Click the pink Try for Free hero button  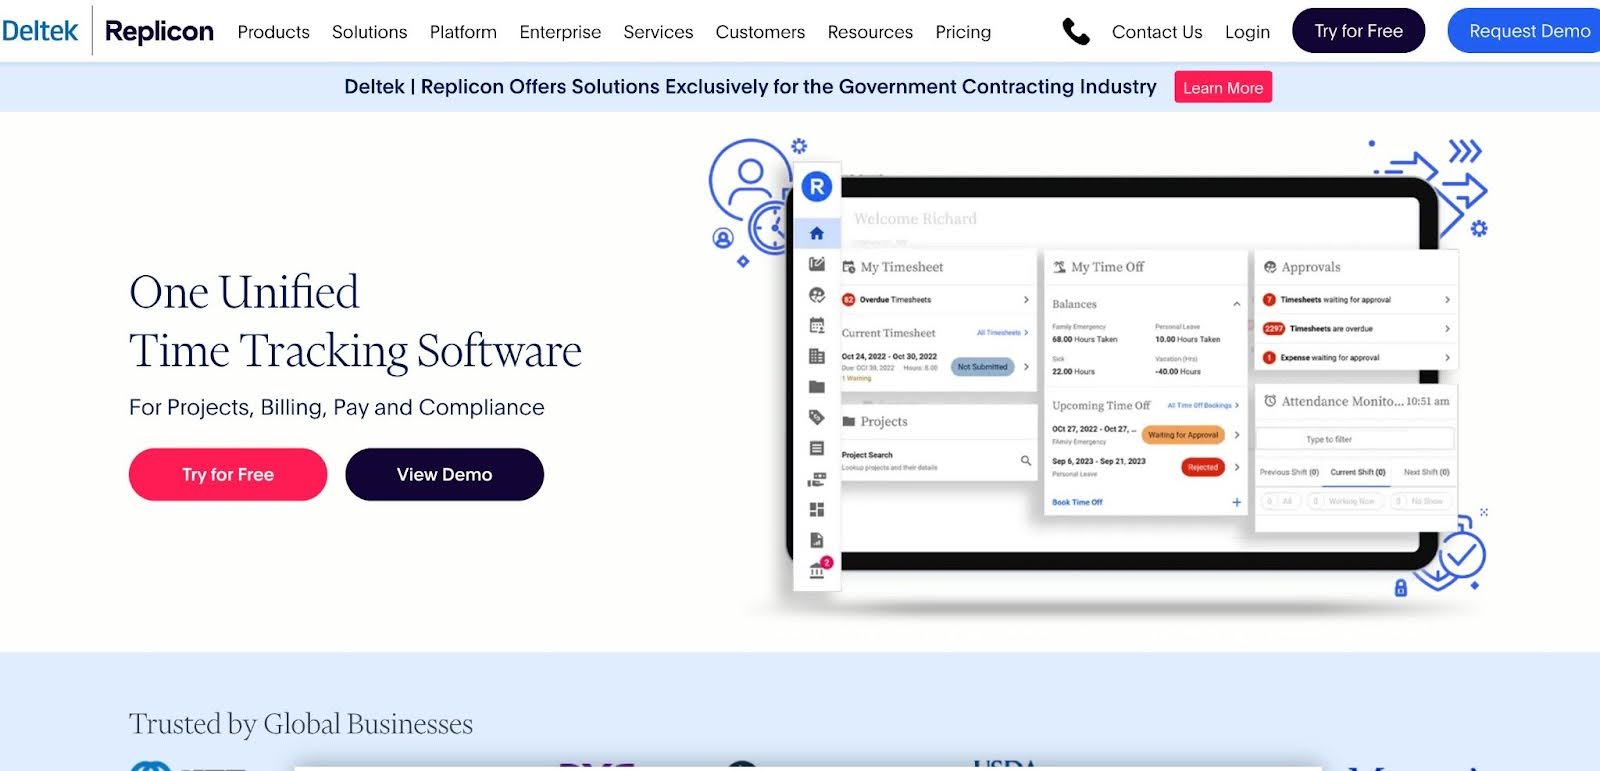(228, 474)
